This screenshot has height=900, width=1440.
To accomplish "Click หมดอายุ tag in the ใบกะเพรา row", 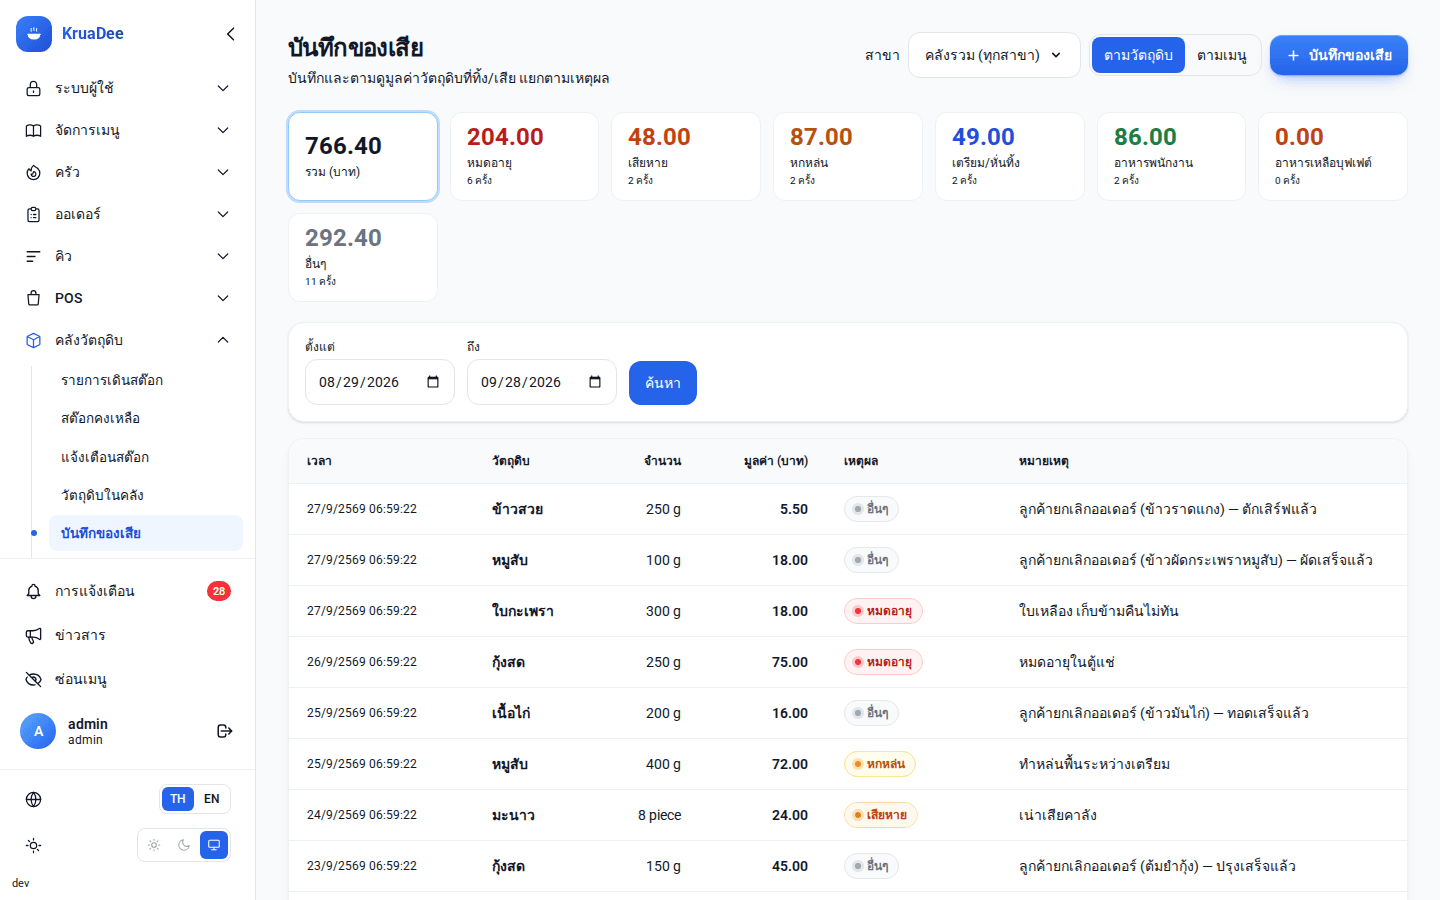I will pyautogui.click(x=883, y=611).
